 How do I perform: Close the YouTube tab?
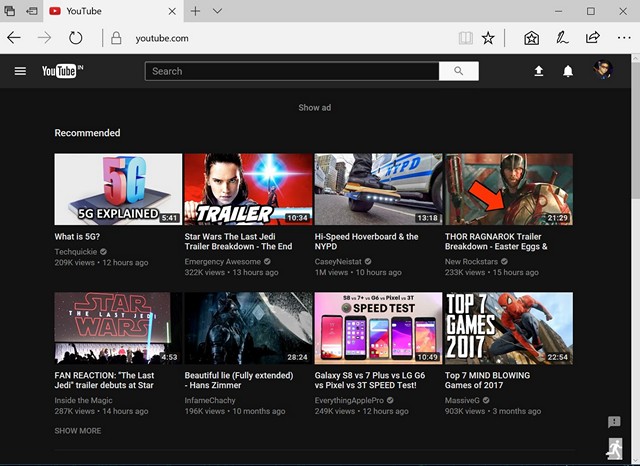click(172, 11)
